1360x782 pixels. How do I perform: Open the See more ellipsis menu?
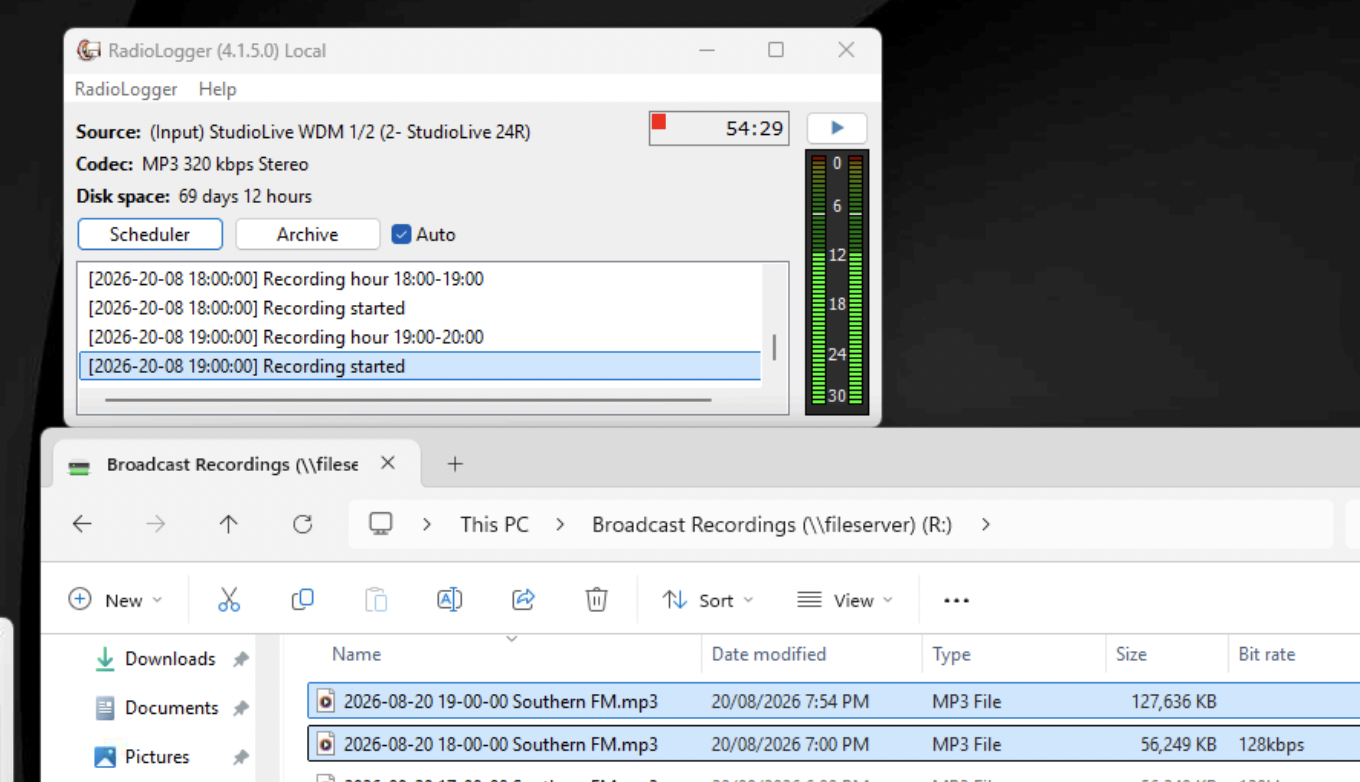tap(957, 600)
